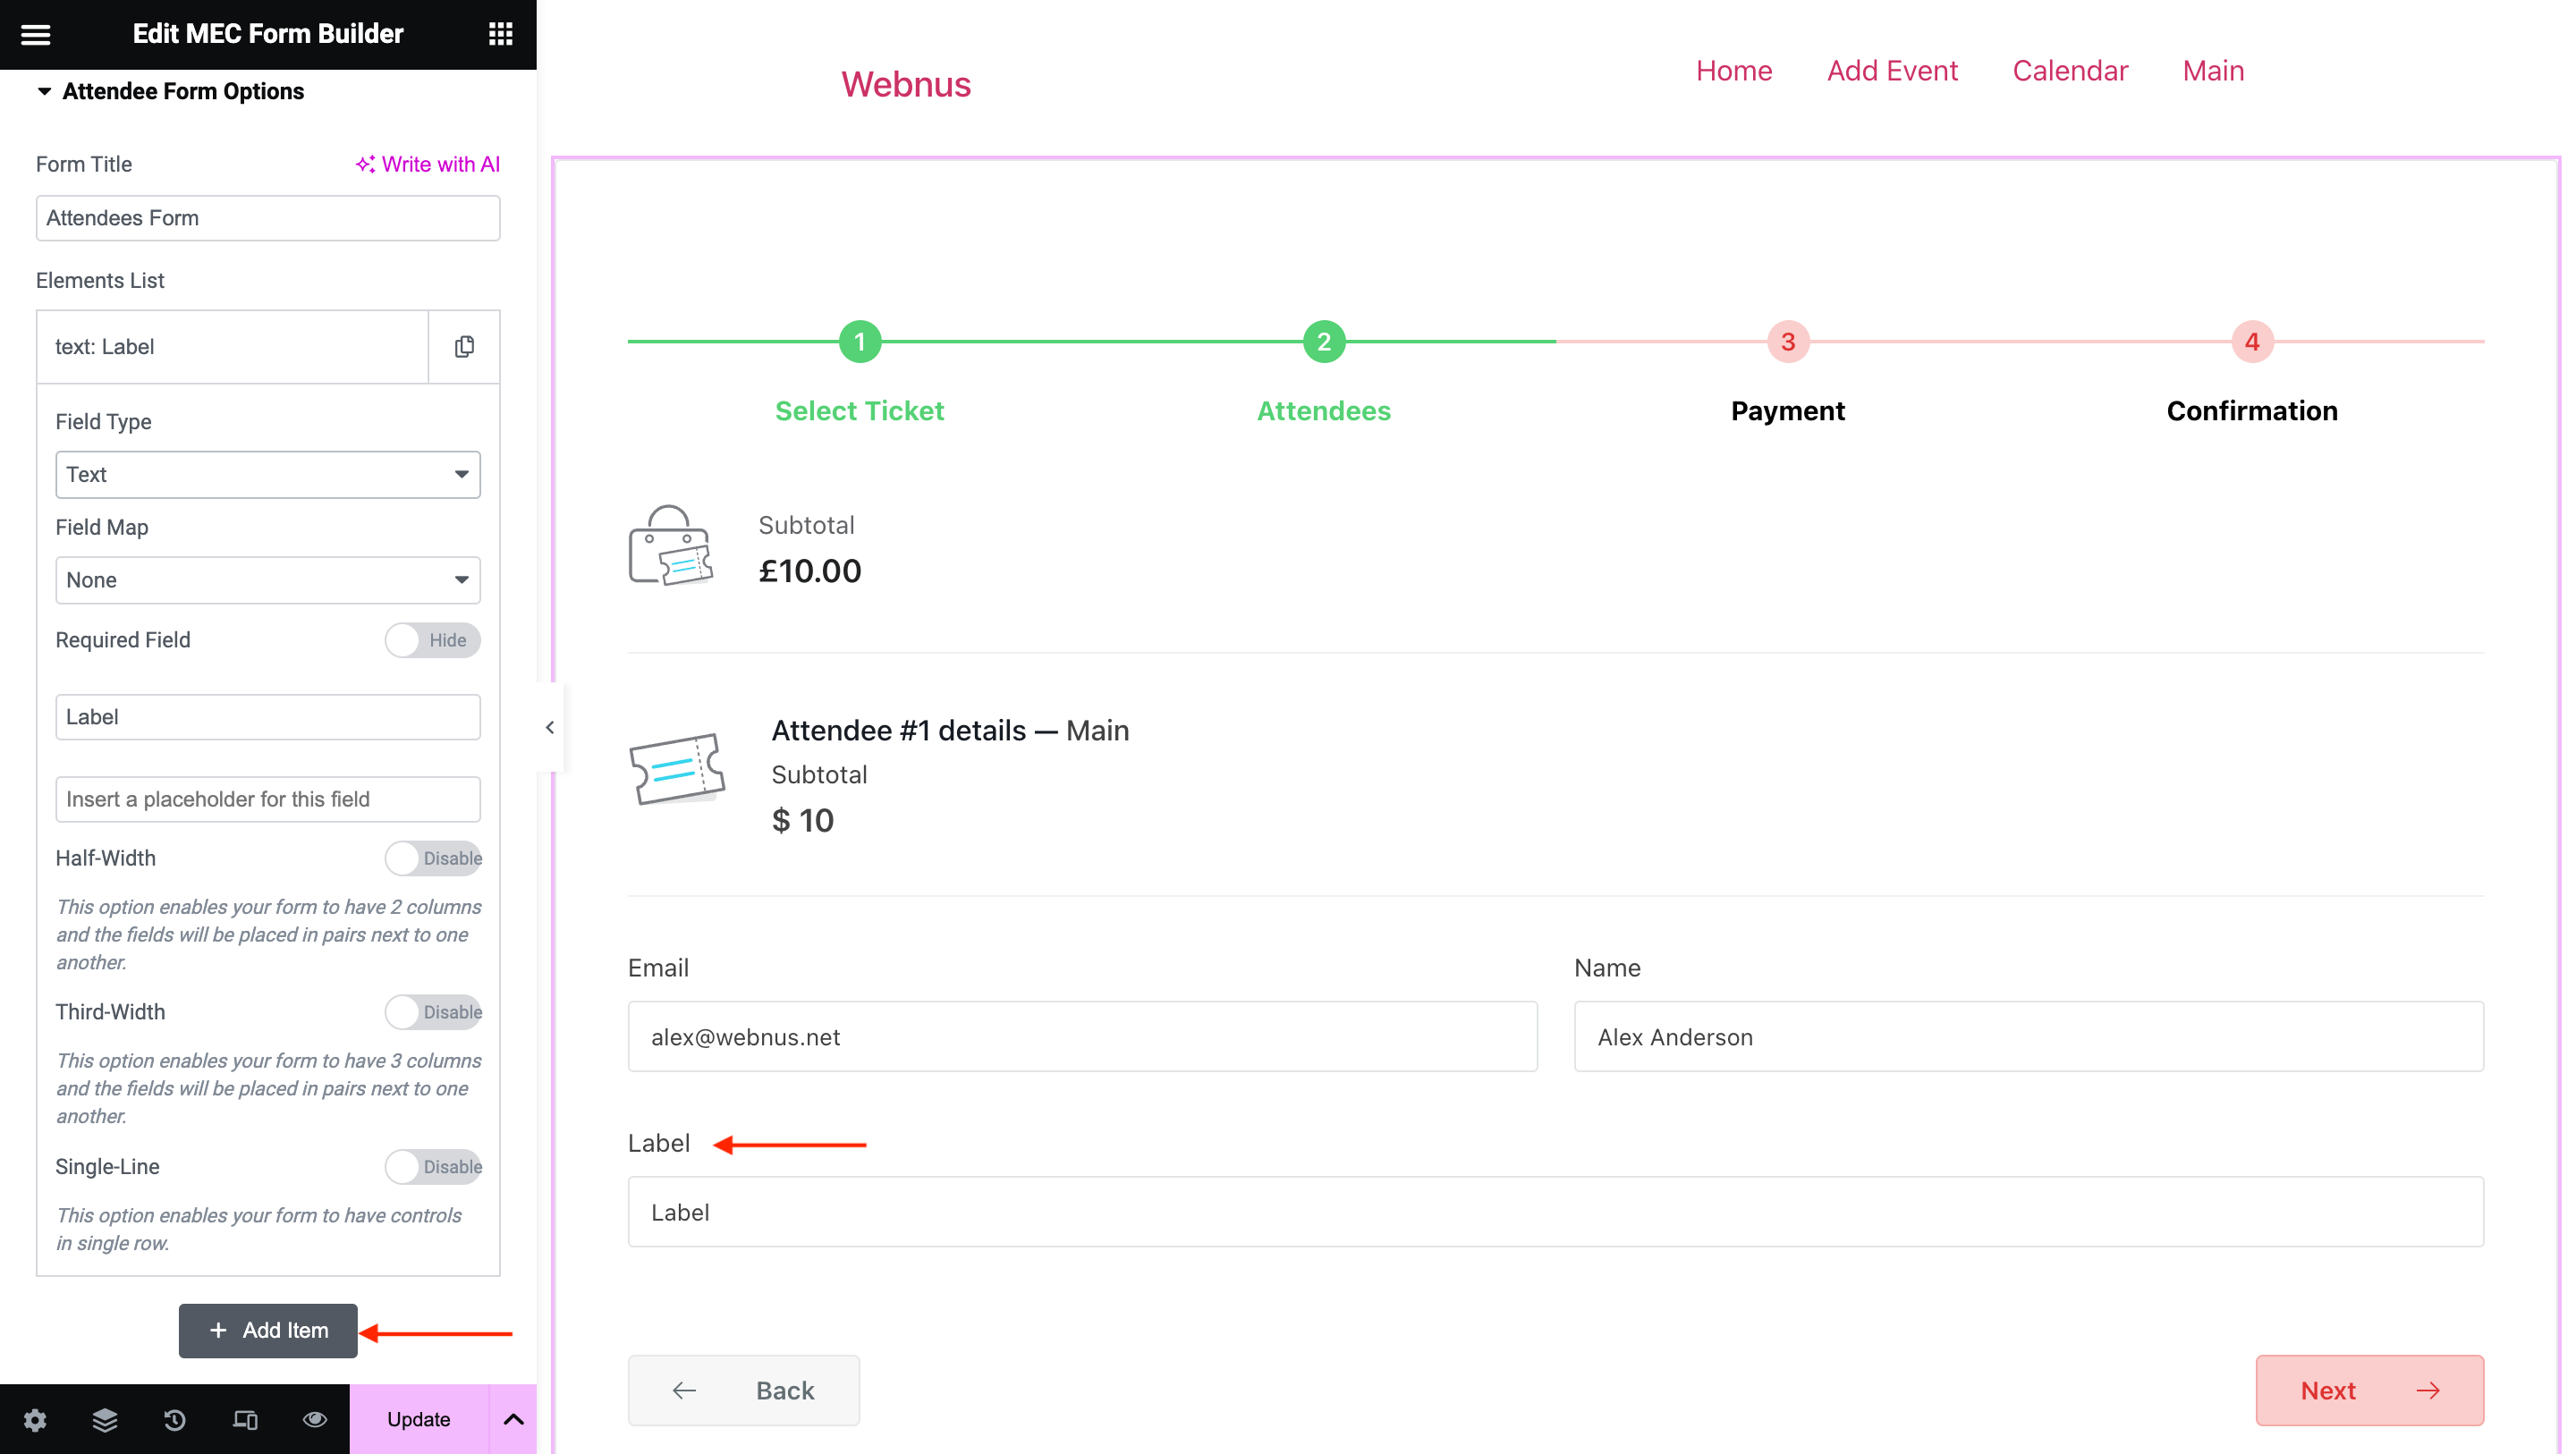Preview changes with the eye icon
This screenshot has height=1454, width=2576.
click(315, 1419)
